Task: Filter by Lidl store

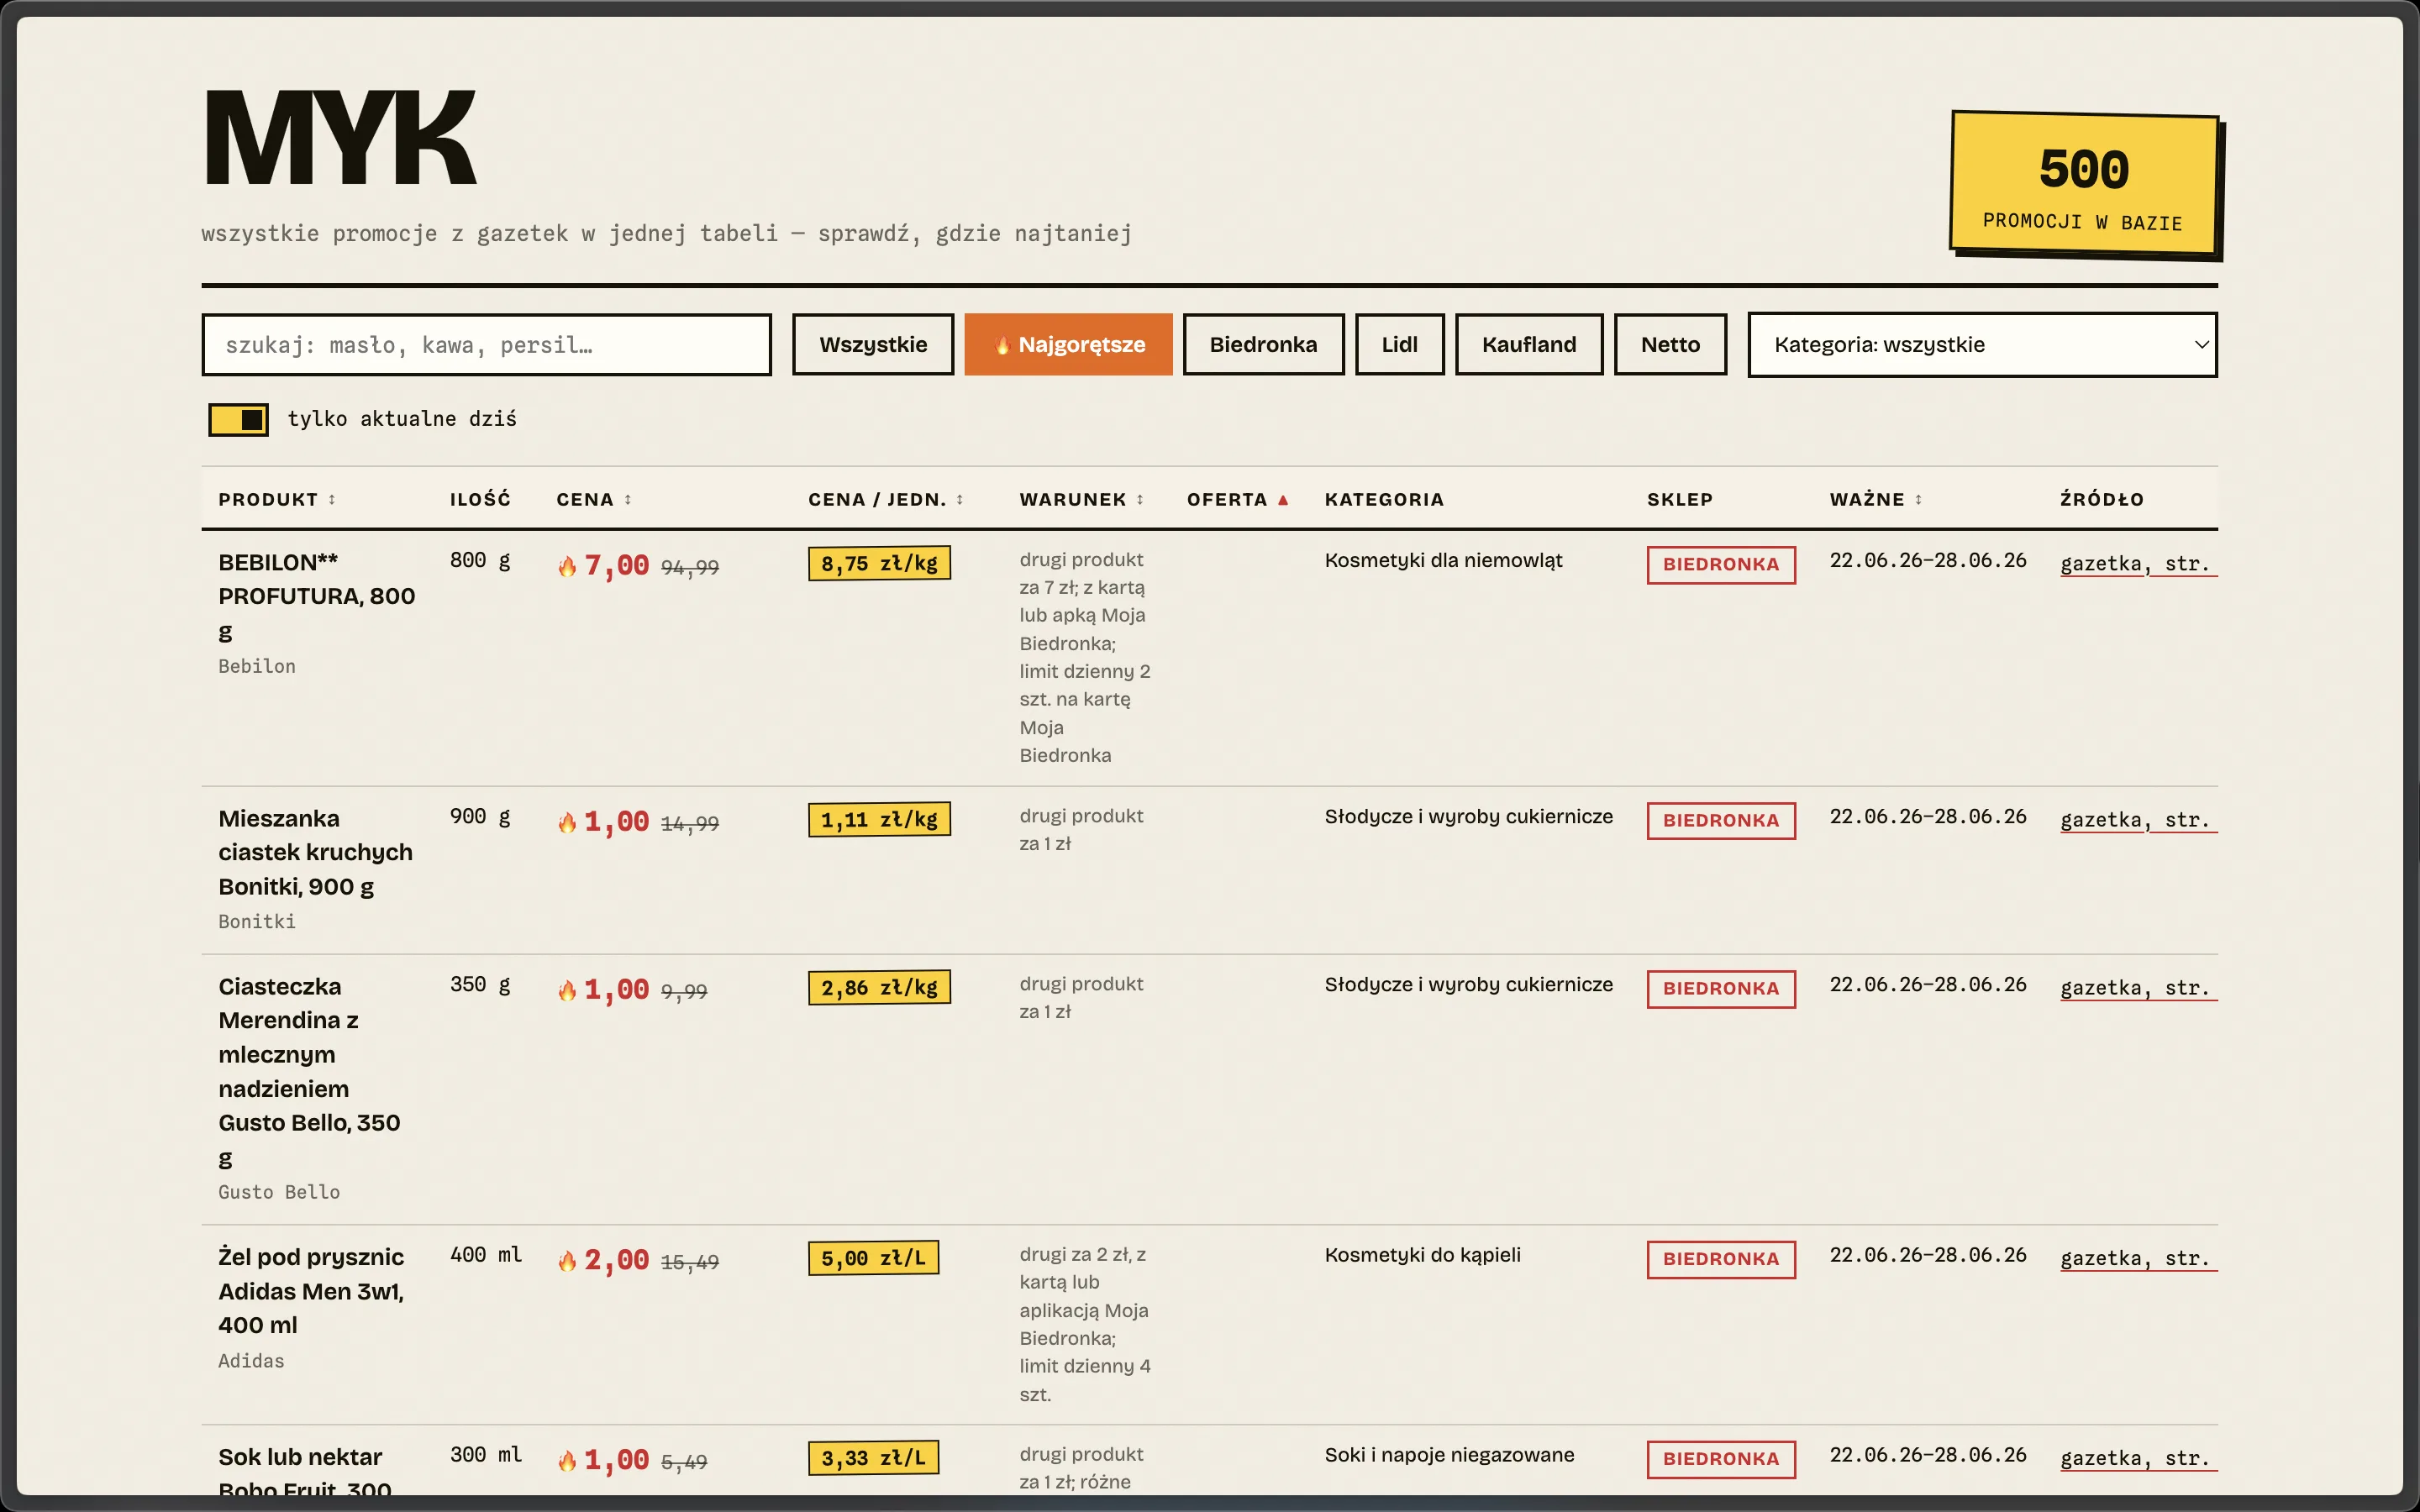Action: (x=1399, y=345)
